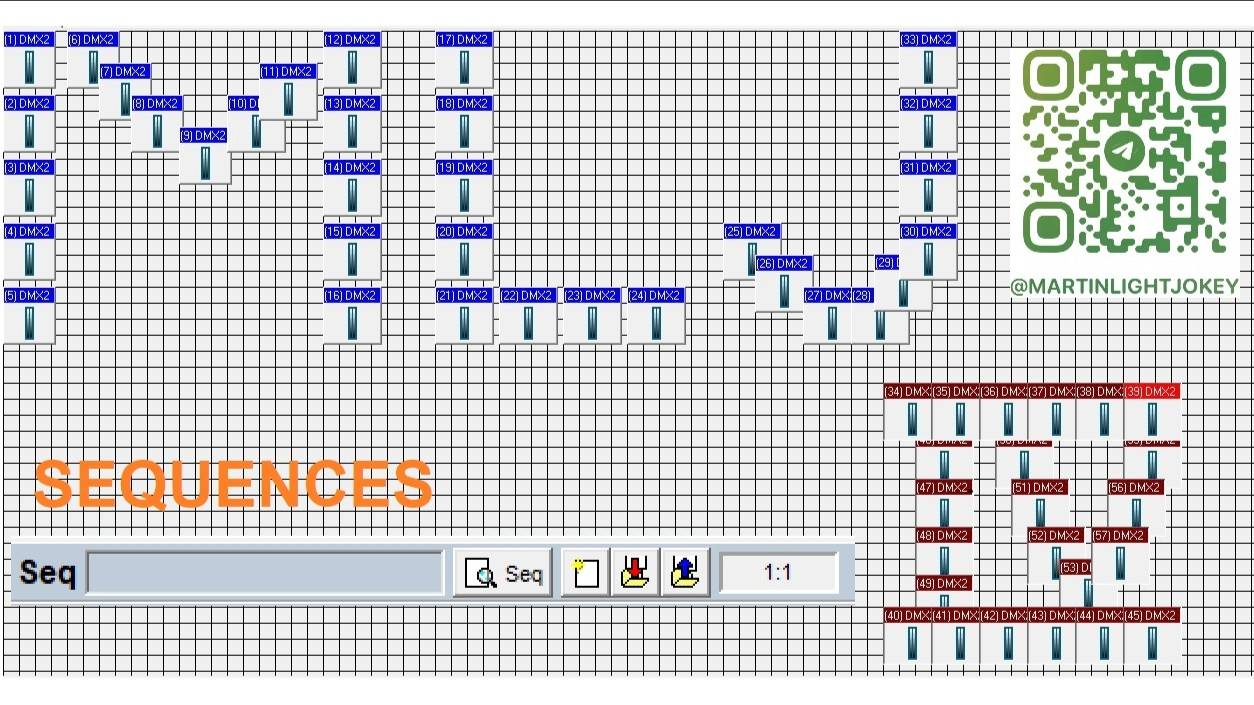Select fixture icon (12) DMX2
The width and height of the screenshot is (1254, 705).
pos(352,60)
